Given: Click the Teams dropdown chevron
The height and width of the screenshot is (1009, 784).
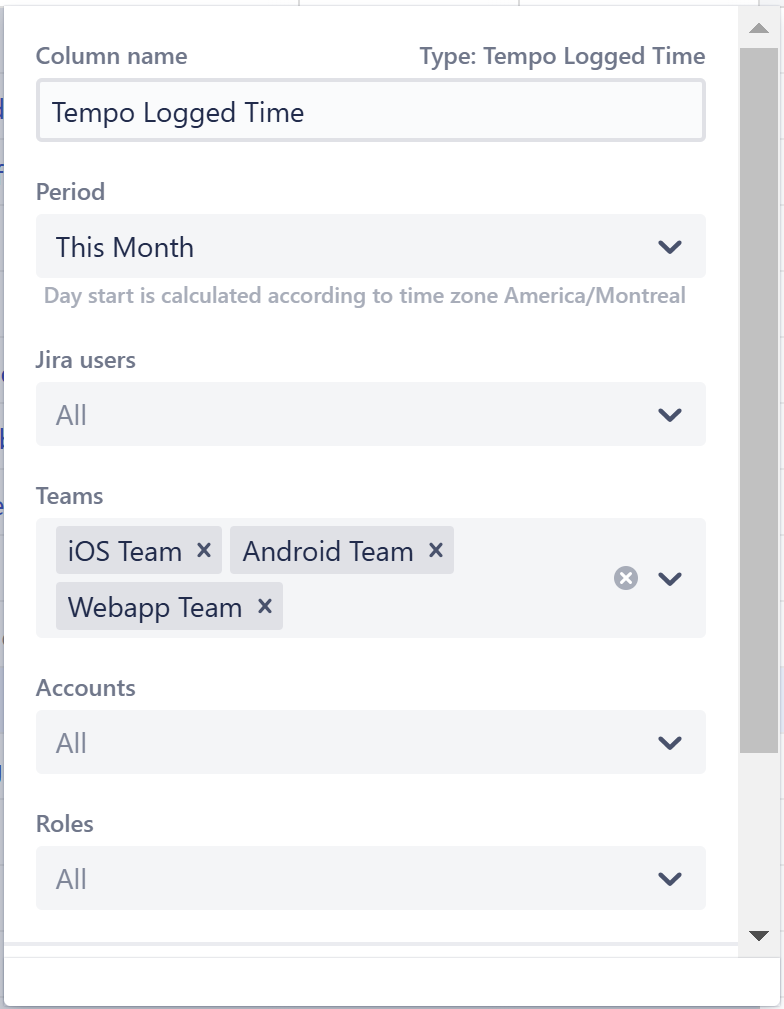Looking at the screenshot, I should click(x=670, y=578).
